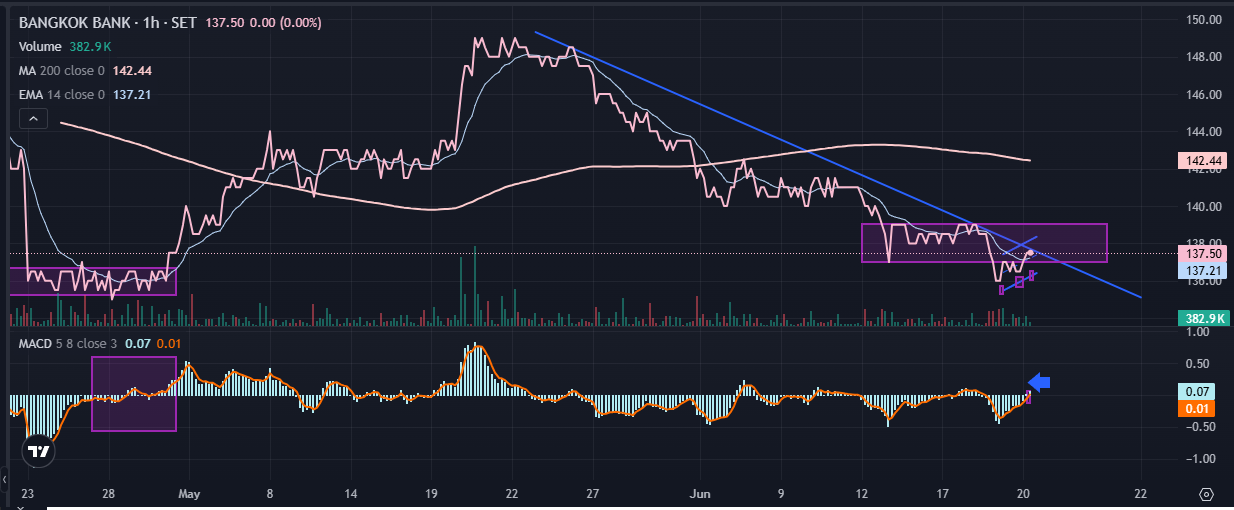Screen dimensions: 1234x510
Task: Click the 140.00 price scale value
Action: (x=1203, y=207)
